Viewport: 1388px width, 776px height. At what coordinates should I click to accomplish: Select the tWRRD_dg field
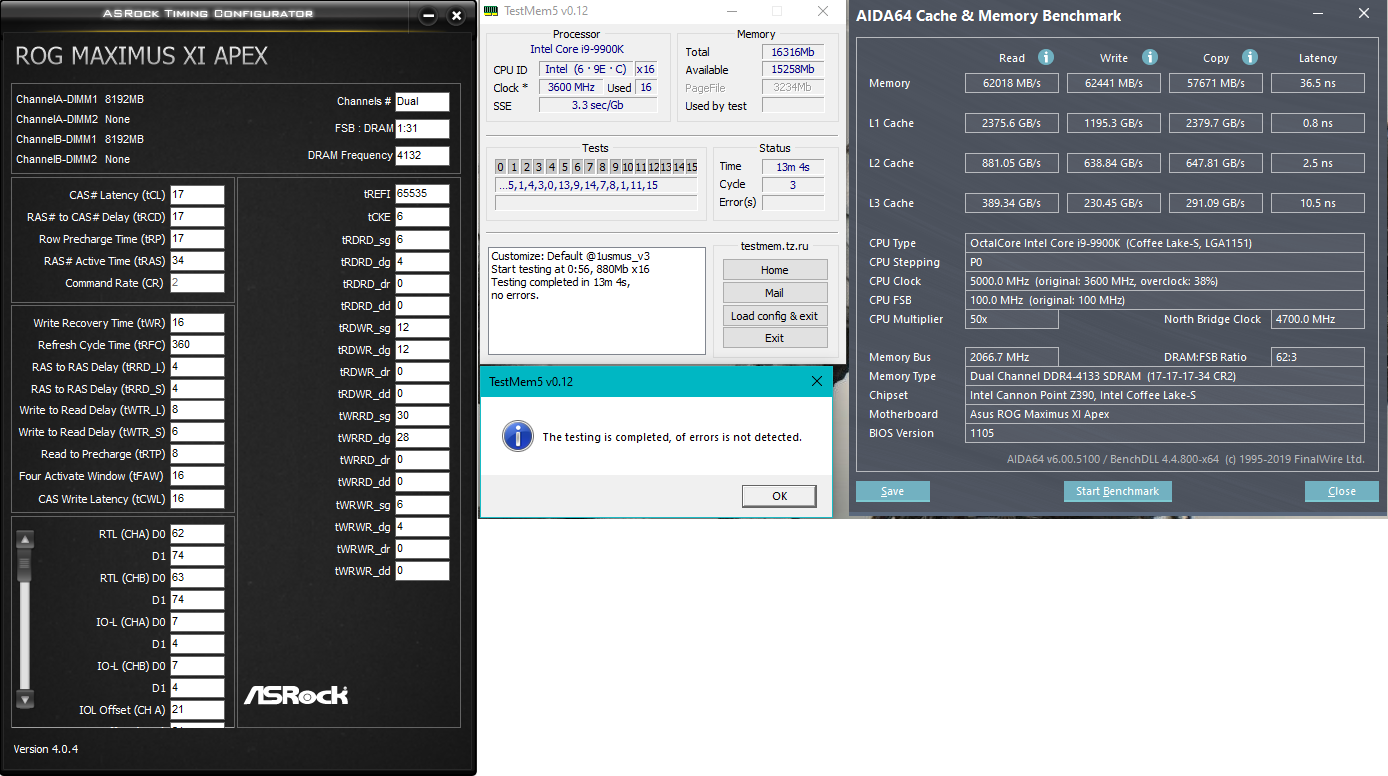coord(422,437)
